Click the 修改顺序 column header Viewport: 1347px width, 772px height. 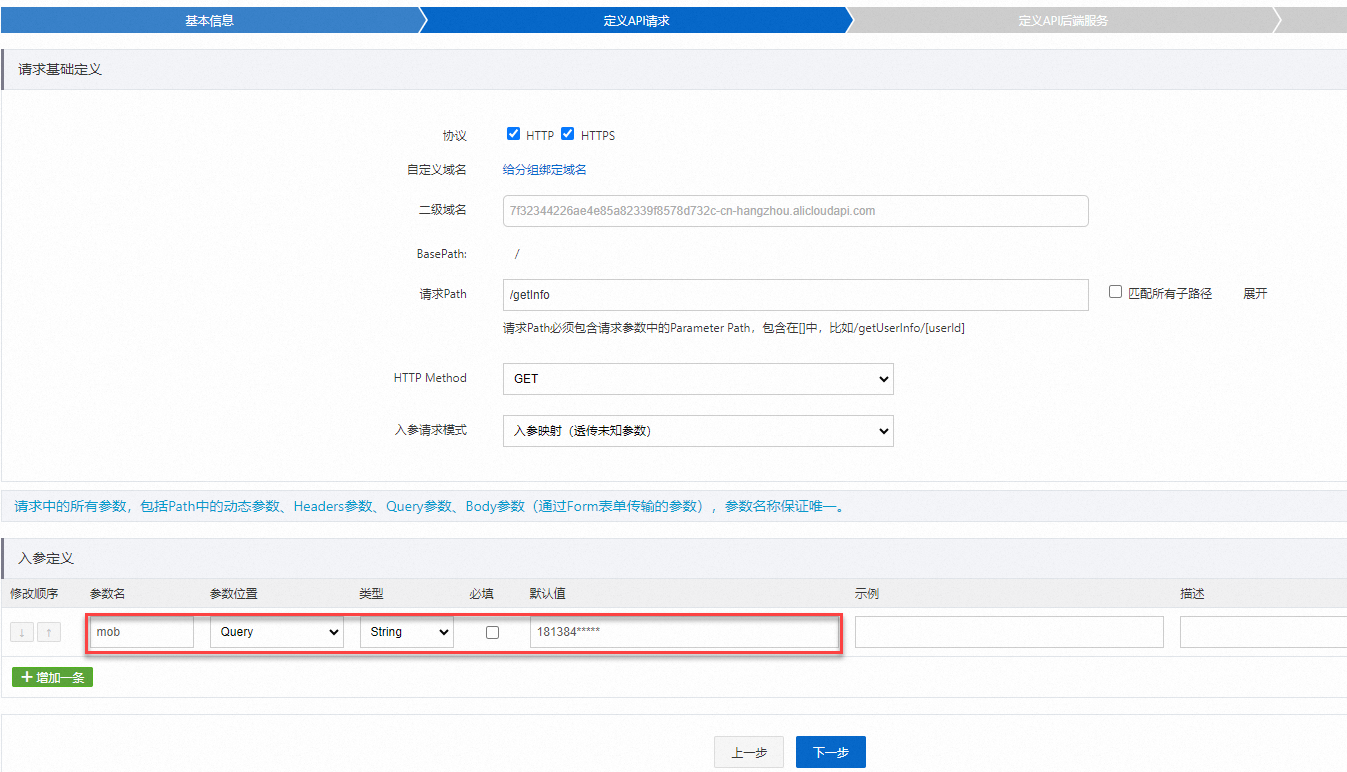coord(34,594)
